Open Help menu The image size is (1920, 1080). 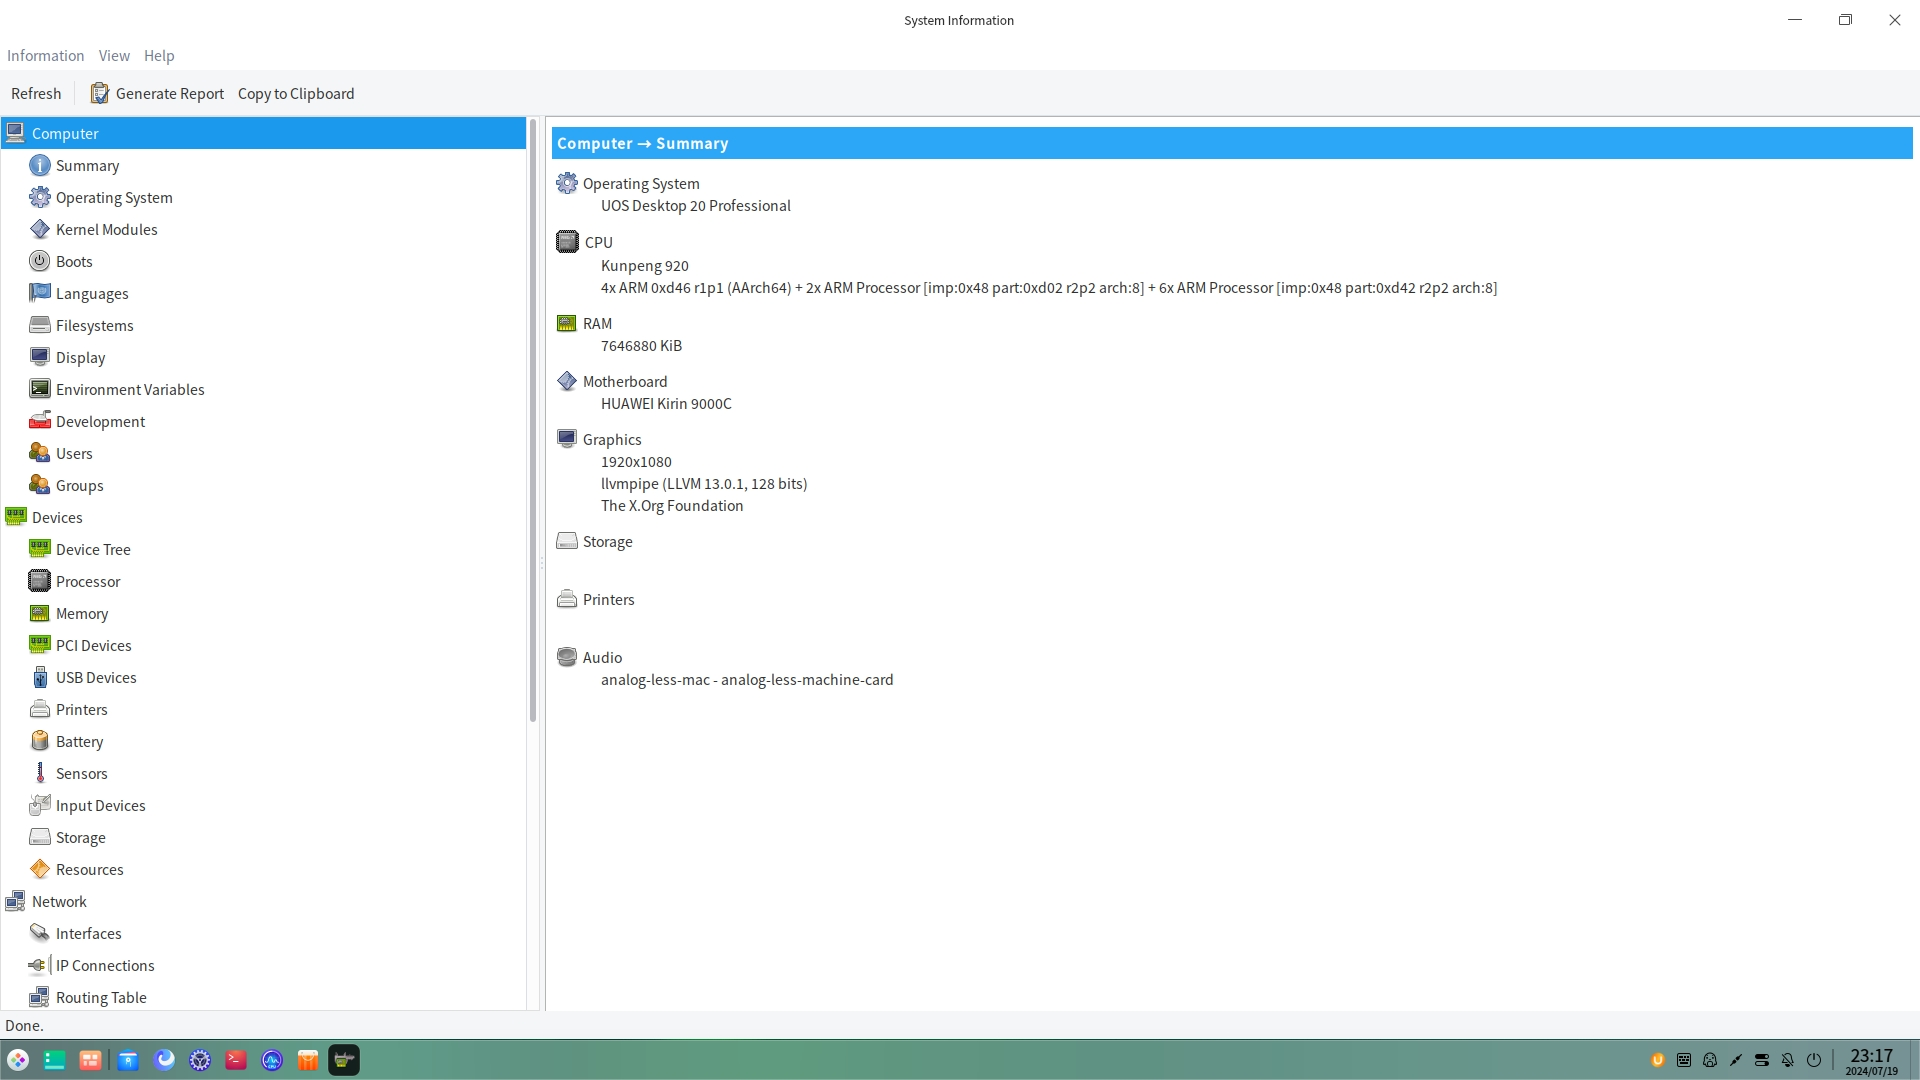(x=159, y=56)
